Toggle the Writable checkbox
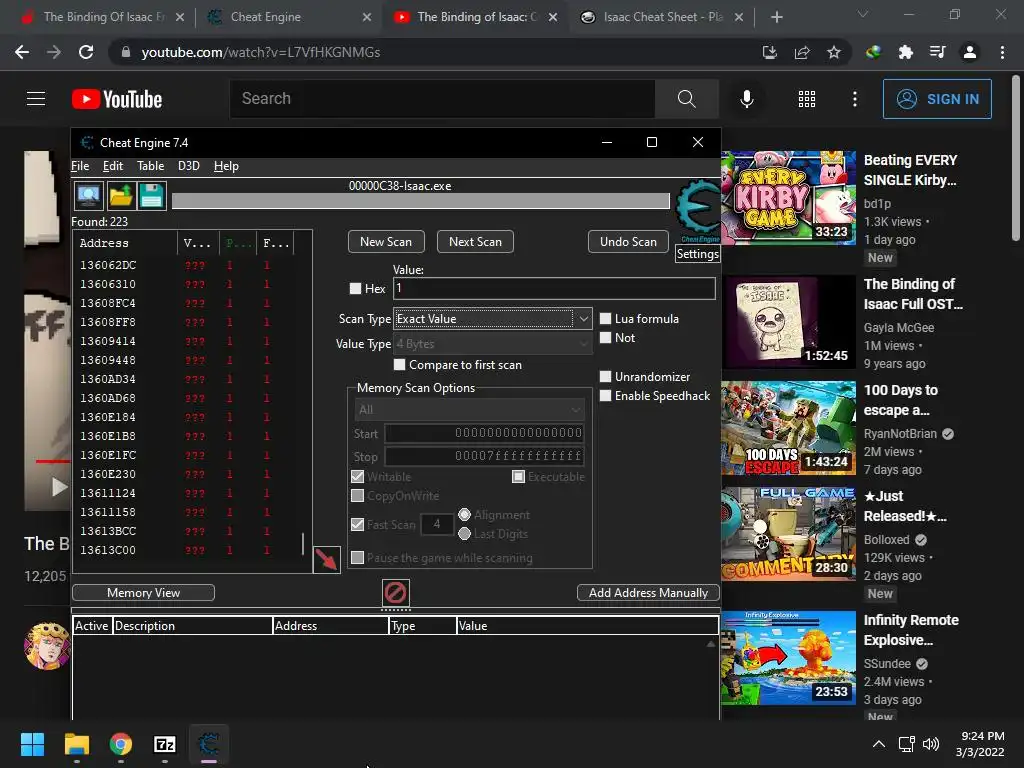The width and height of the screenshot is (1024, 768). click(x=357, y=477)
